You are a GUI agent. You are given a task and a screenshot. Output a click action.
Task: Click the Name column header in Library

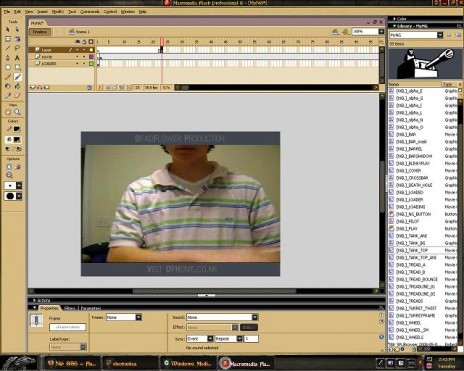415,84
